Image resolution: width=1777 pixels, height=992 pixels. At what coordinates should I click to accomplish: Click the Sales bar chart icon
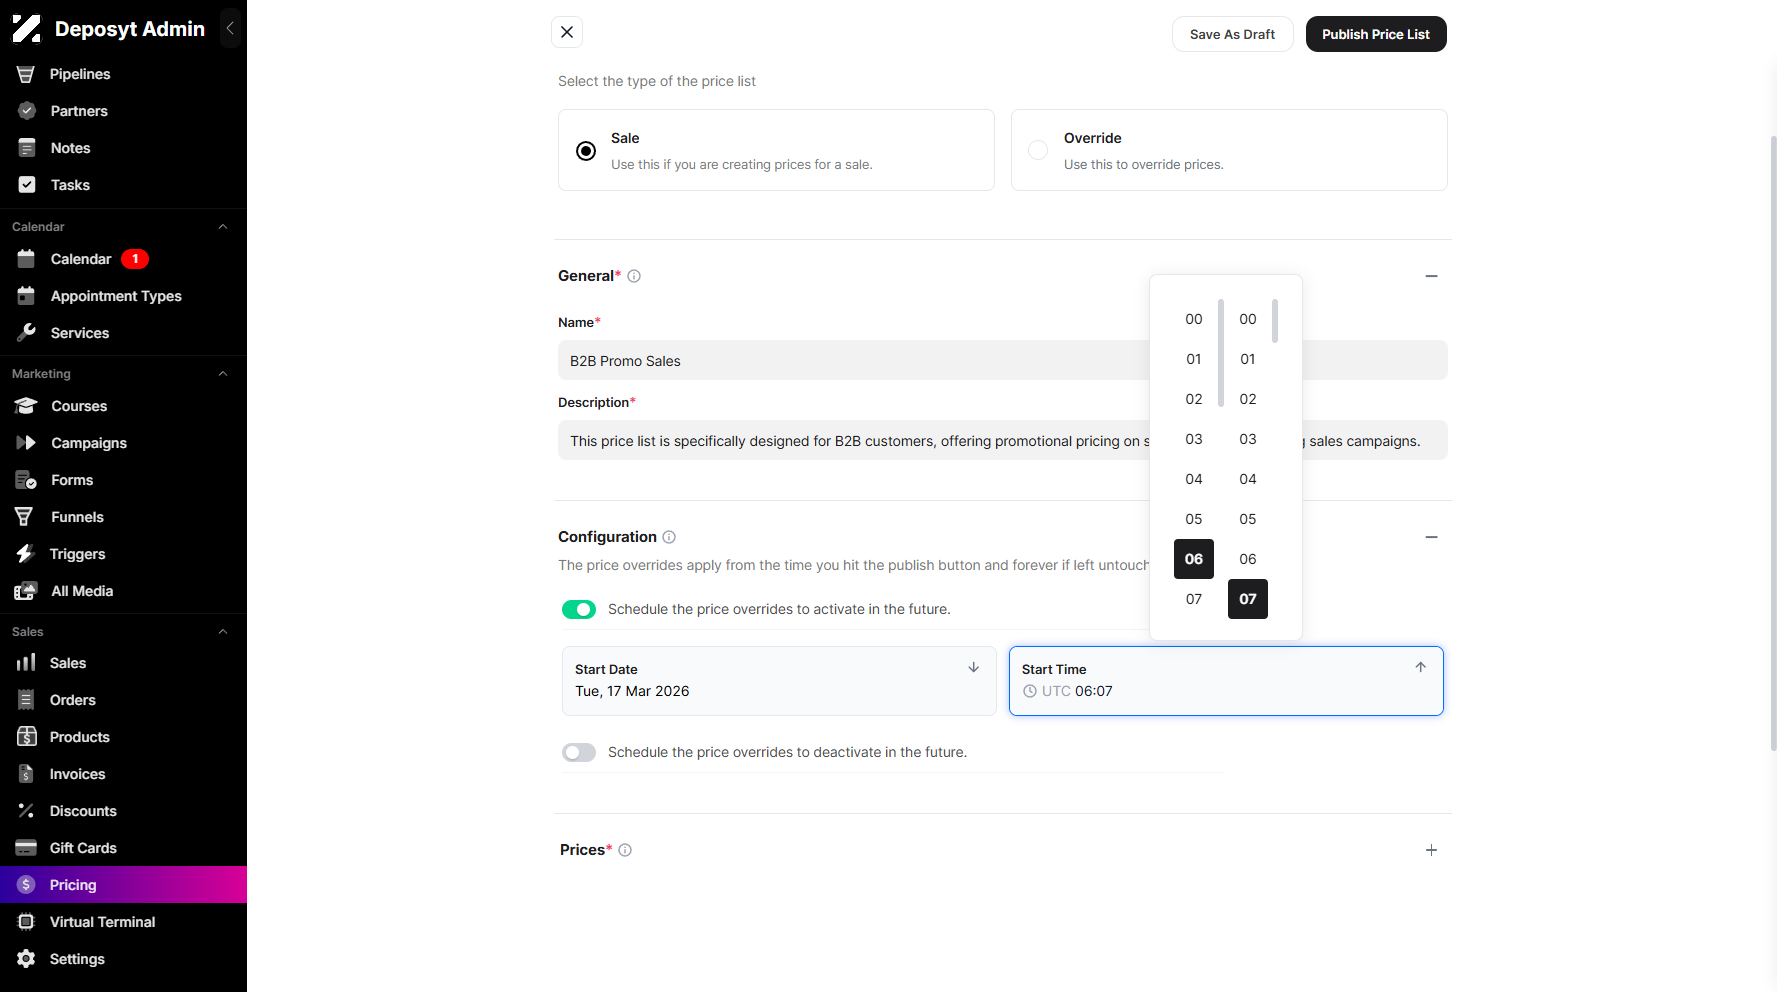tap(26, 663)
